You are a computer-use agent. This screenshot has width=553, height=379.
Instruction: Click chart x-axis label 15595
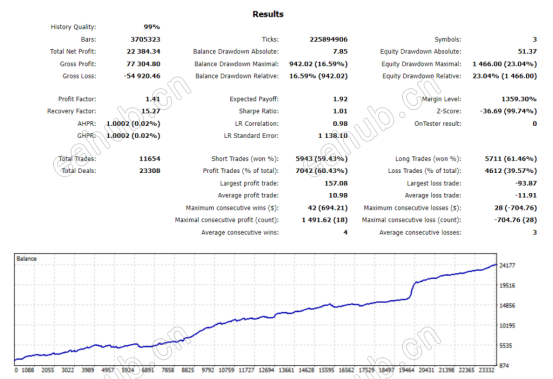(326, 370)
